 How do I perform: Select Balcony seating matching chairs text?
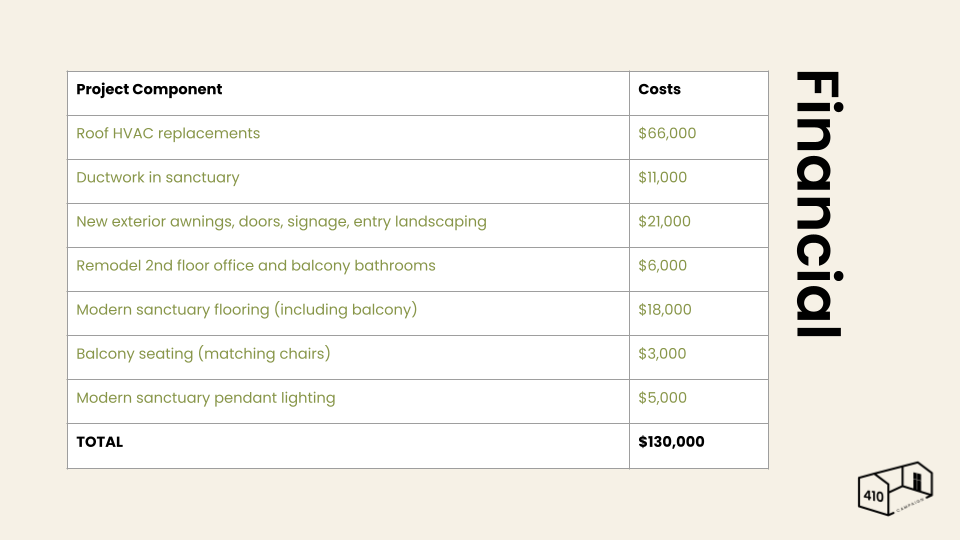click(203, 354)
